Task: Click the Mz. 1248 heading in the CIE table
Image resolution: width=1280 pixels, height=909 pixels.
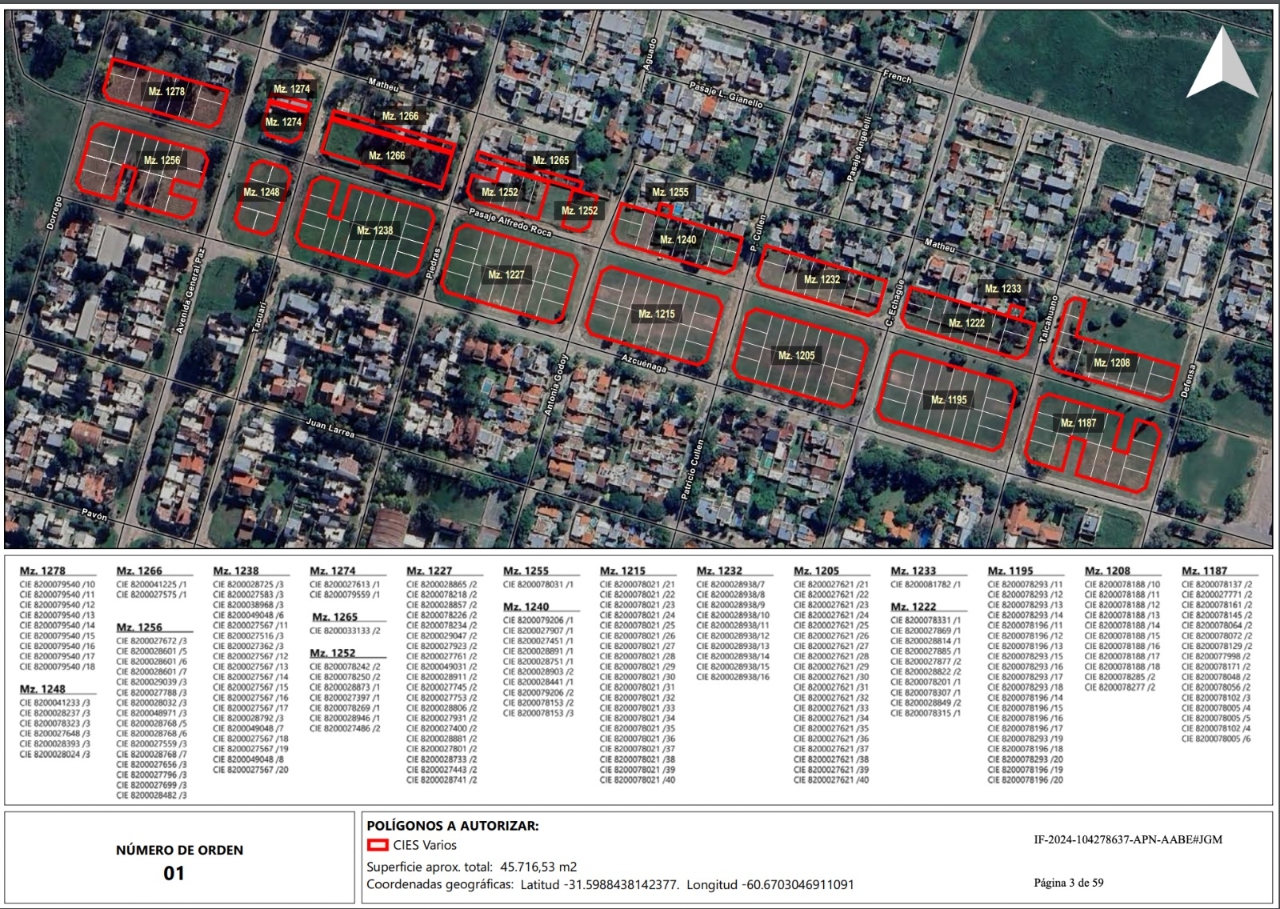Action: tap(41, 689)
